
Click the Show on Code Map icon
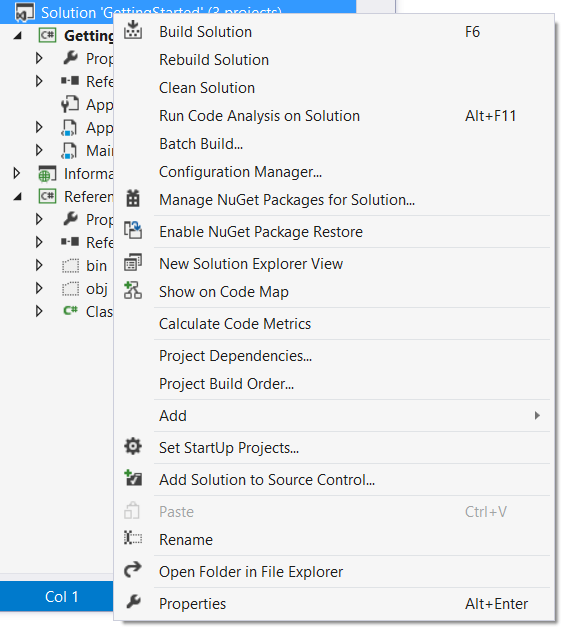pyautogui.click(x=133, y=290)
